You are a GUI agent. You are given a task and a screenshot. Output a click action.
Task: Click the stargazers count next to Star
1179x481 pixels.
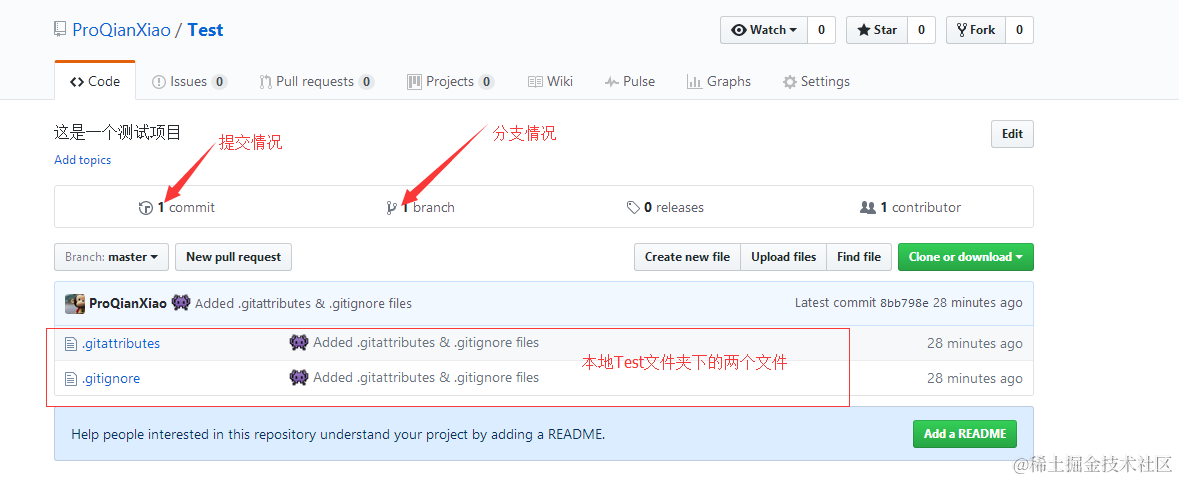pos(921,30)
